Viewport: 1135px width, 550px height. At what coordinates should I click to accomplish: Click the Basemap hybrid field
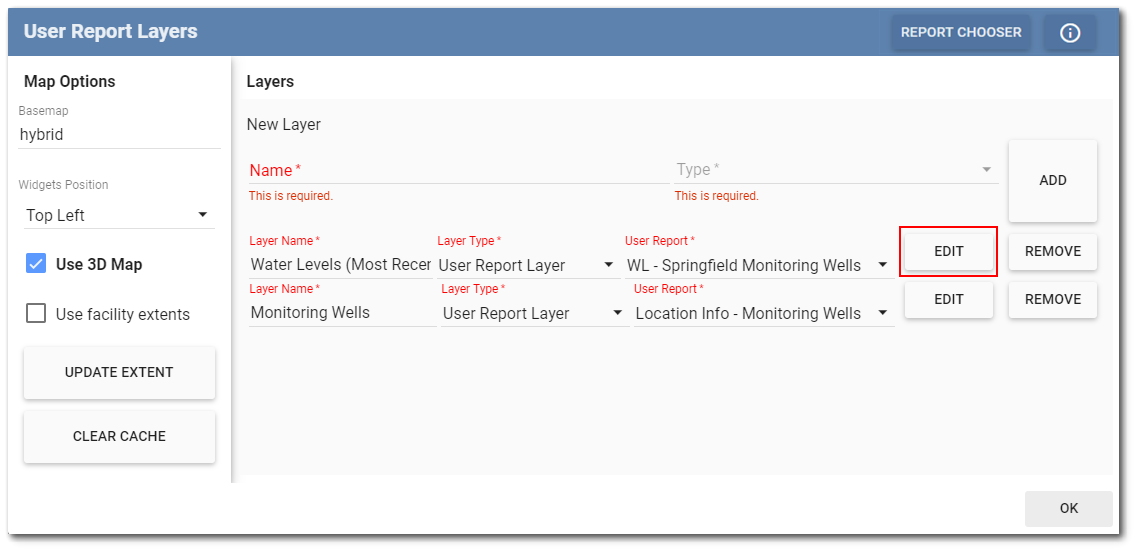tap(118, 134)
